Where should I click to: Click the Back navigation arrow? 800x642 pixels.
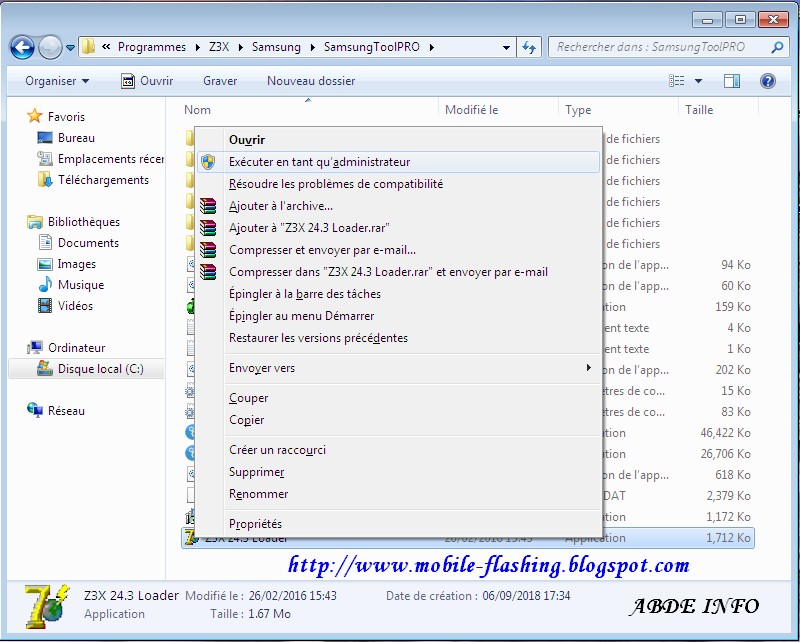pos(22,48)
